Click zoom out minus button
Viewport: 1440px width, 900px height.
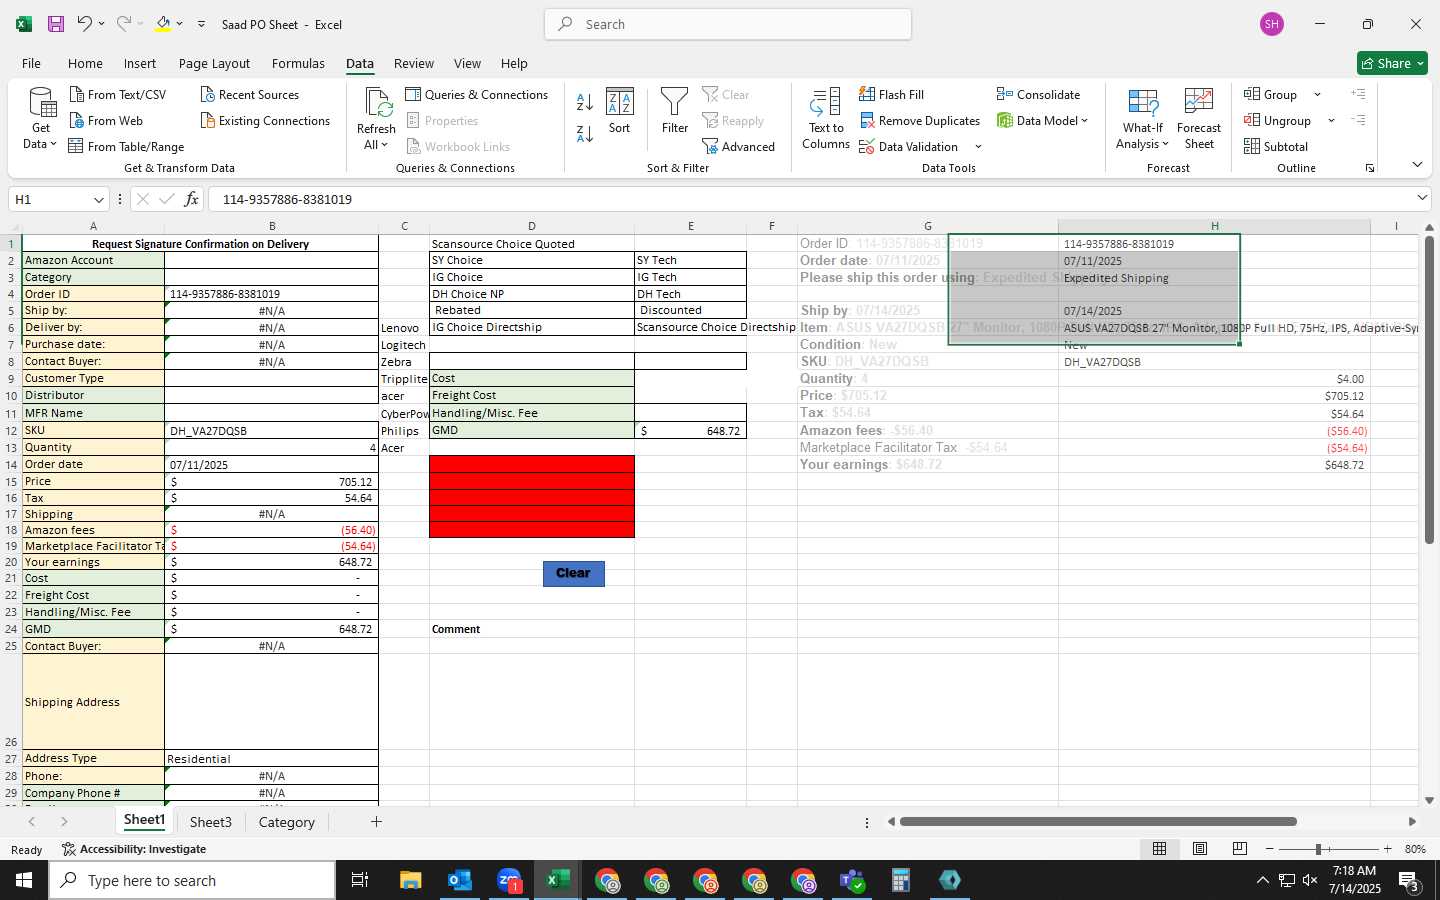coord(1270,848)
